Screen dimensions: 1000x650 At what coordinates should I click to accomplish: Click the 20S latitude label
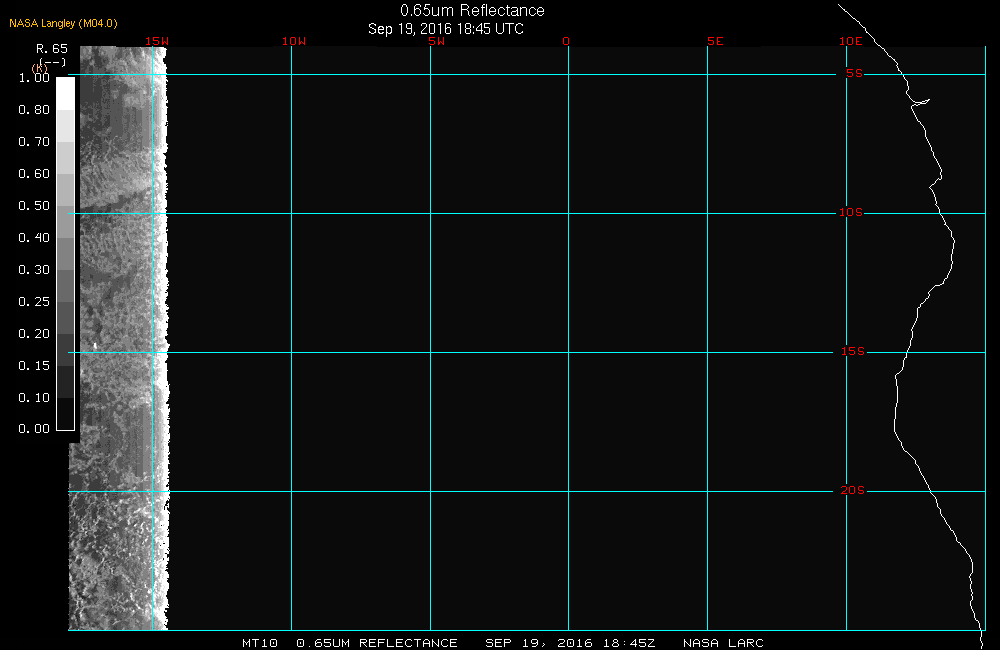(x=853, y=491)
